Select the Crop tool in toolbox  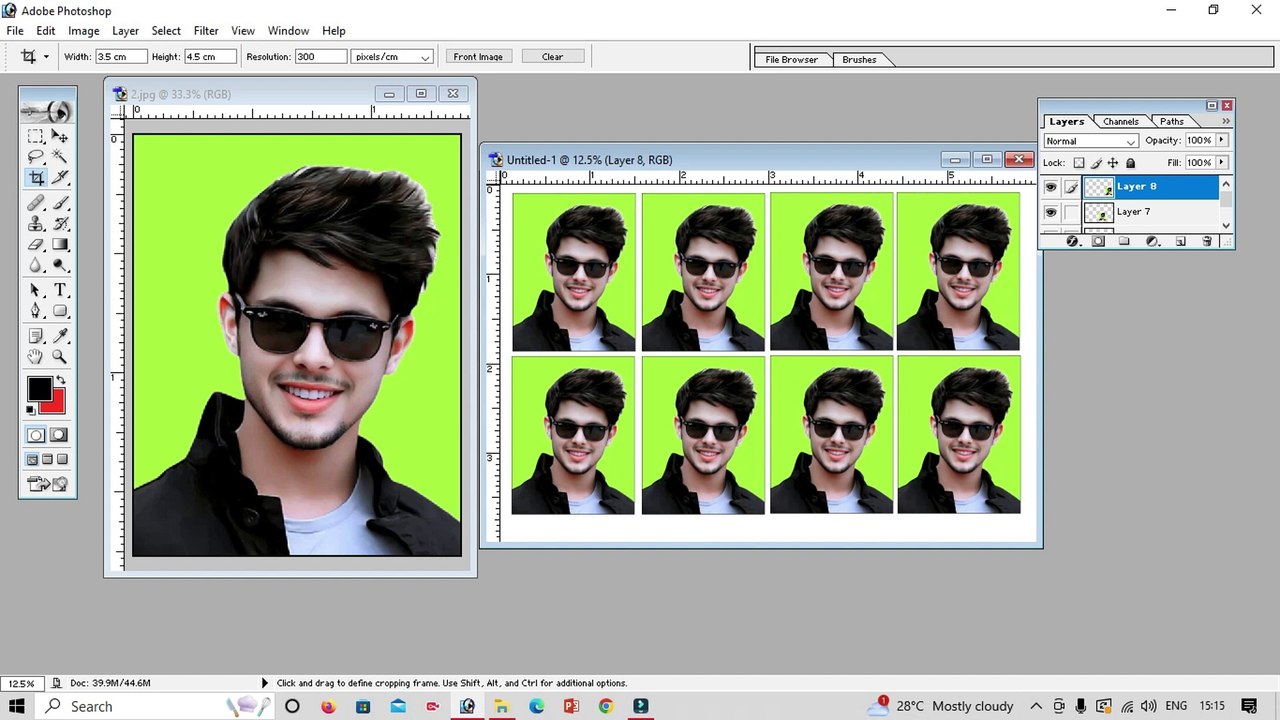click(x=35, y=177)
